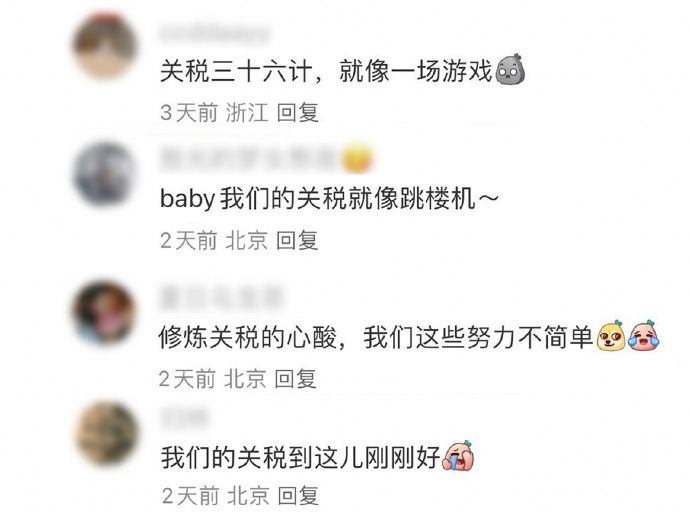Click the 回复 link under 关税三十六计 comment
Image resolution: width=690 pixels, height=512 pixels.
point(297,113)
